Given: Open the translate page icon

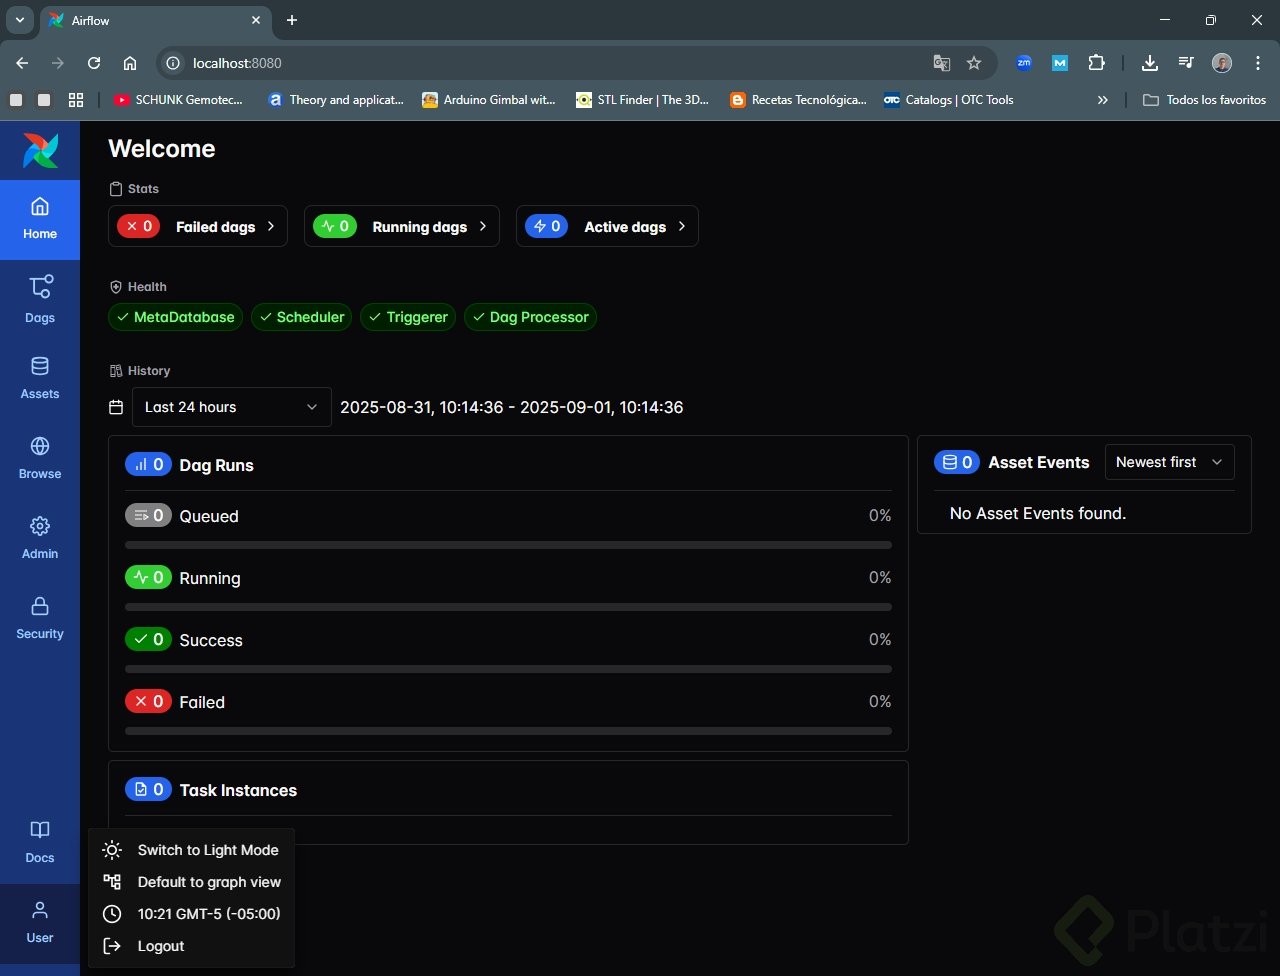Looking at the screenshot, I should (941, 63).
